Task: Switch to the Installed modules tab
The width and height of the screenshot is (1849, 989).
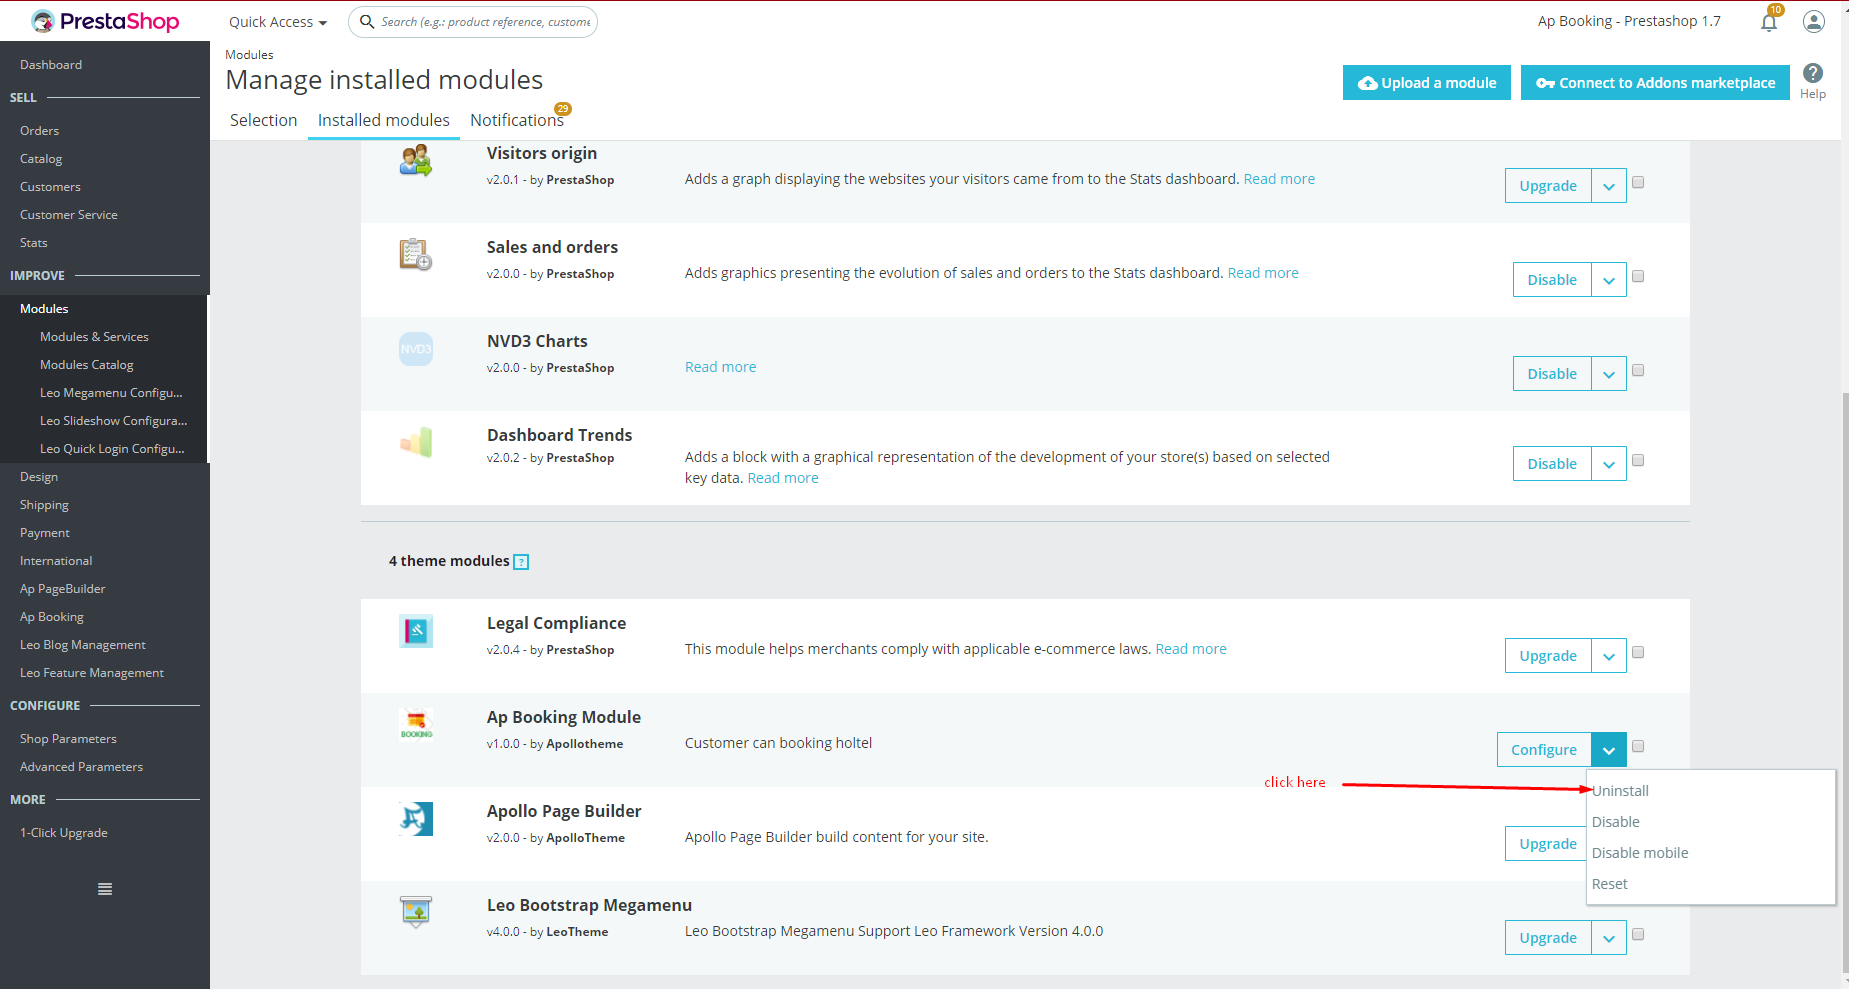Action: [384, 120]
